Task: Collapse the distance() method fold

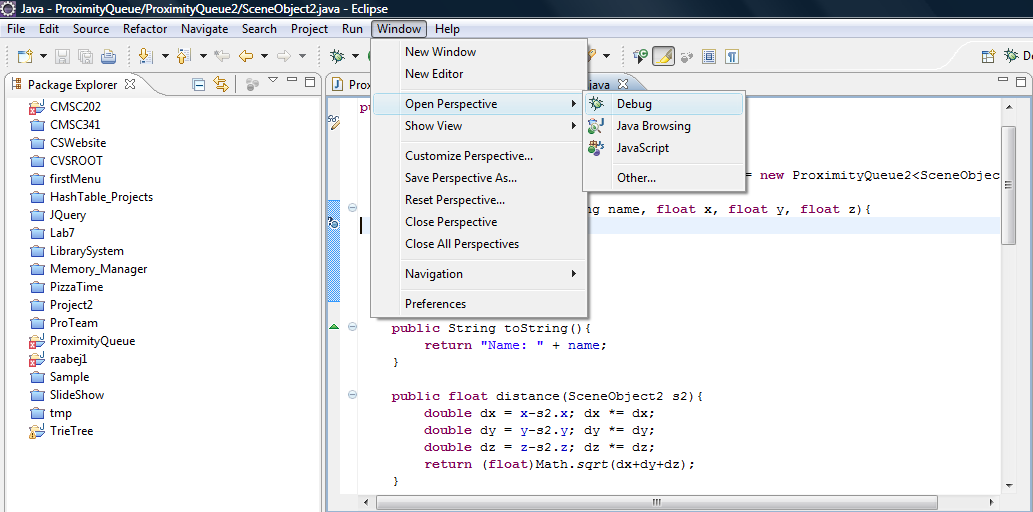Action: pos(352,395)
